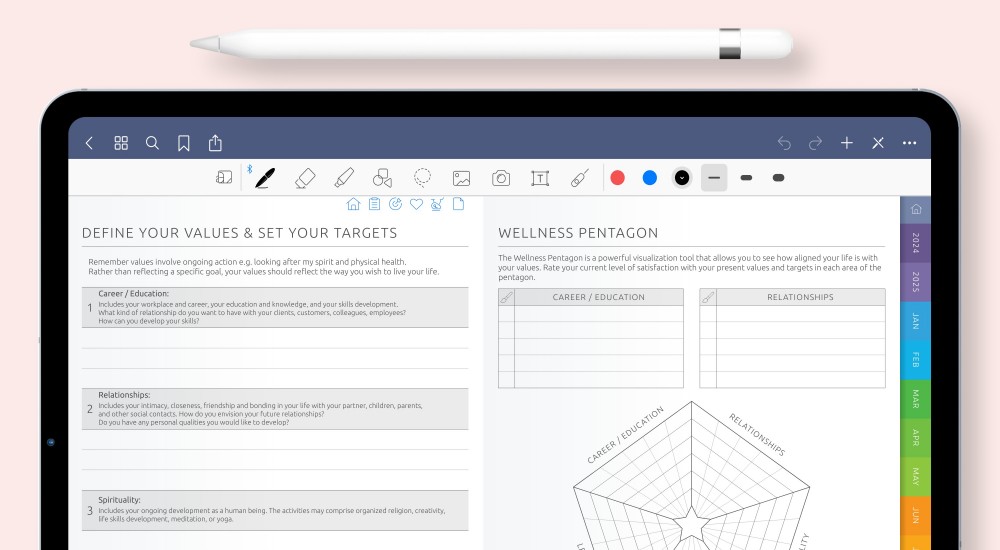Bookmark the current page
The height and width of the screenshot is (550, 1000).
[184, 143]
